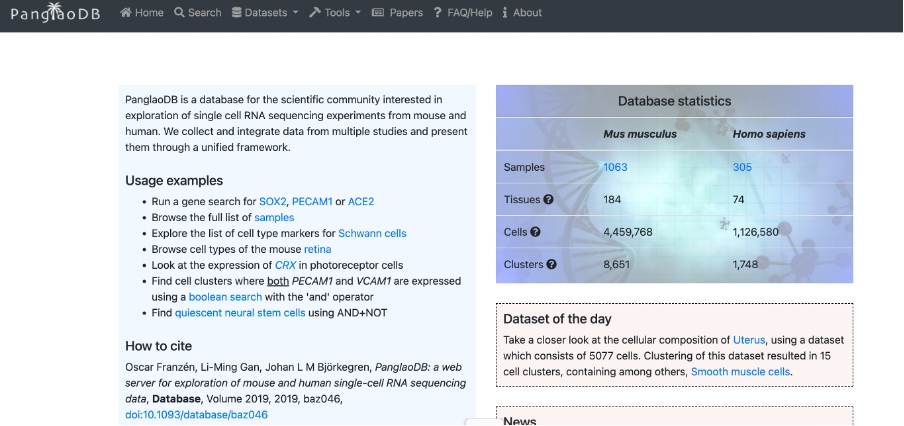Click the PECAM1 gene search link
The width and height of the screenshot is (904, 426).
(312, 201)
